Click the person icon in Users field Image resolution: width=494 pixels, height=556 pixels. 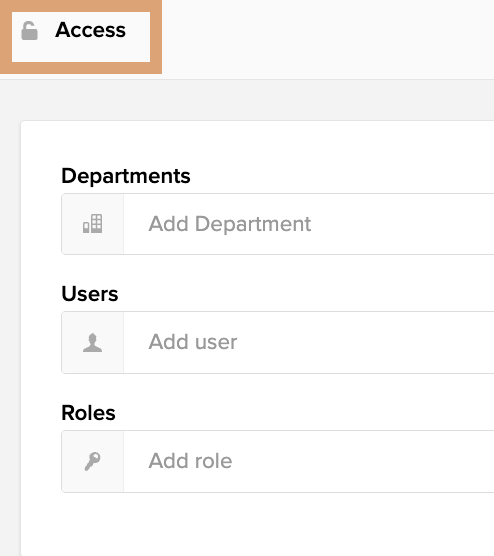pos(93,343)
